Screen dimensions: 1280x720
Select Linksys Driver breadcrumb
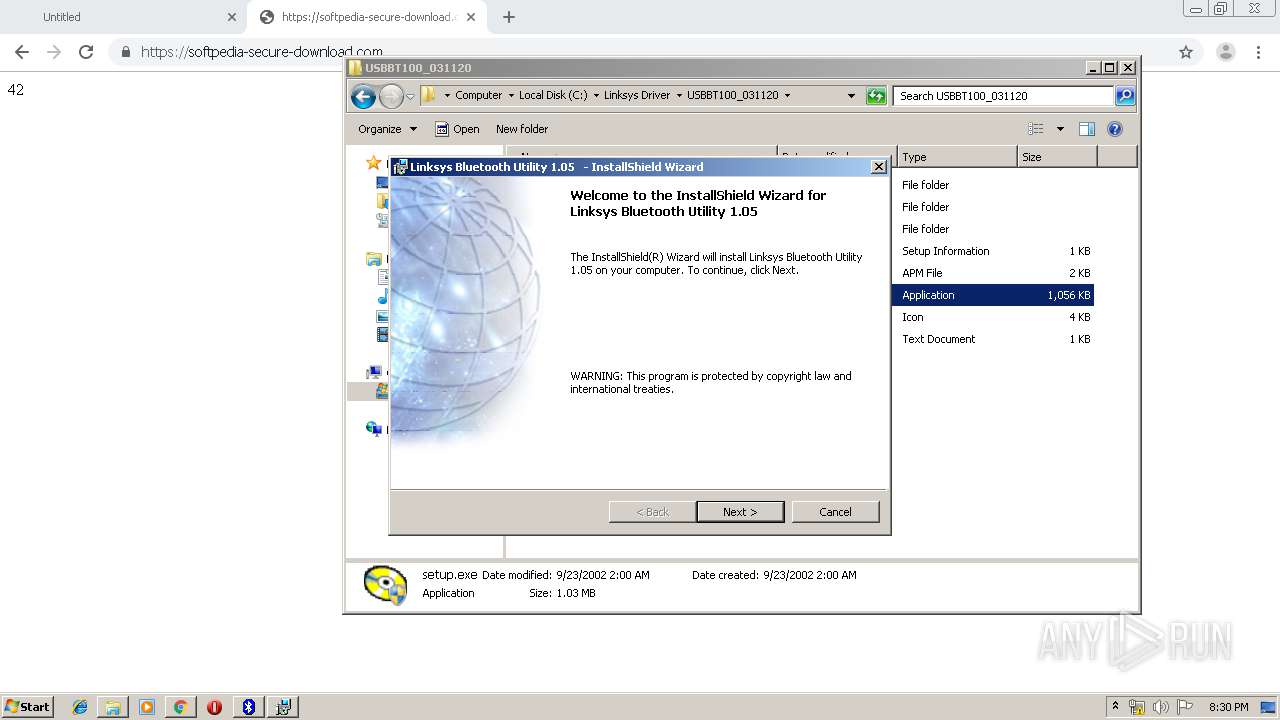pos(637,95)
